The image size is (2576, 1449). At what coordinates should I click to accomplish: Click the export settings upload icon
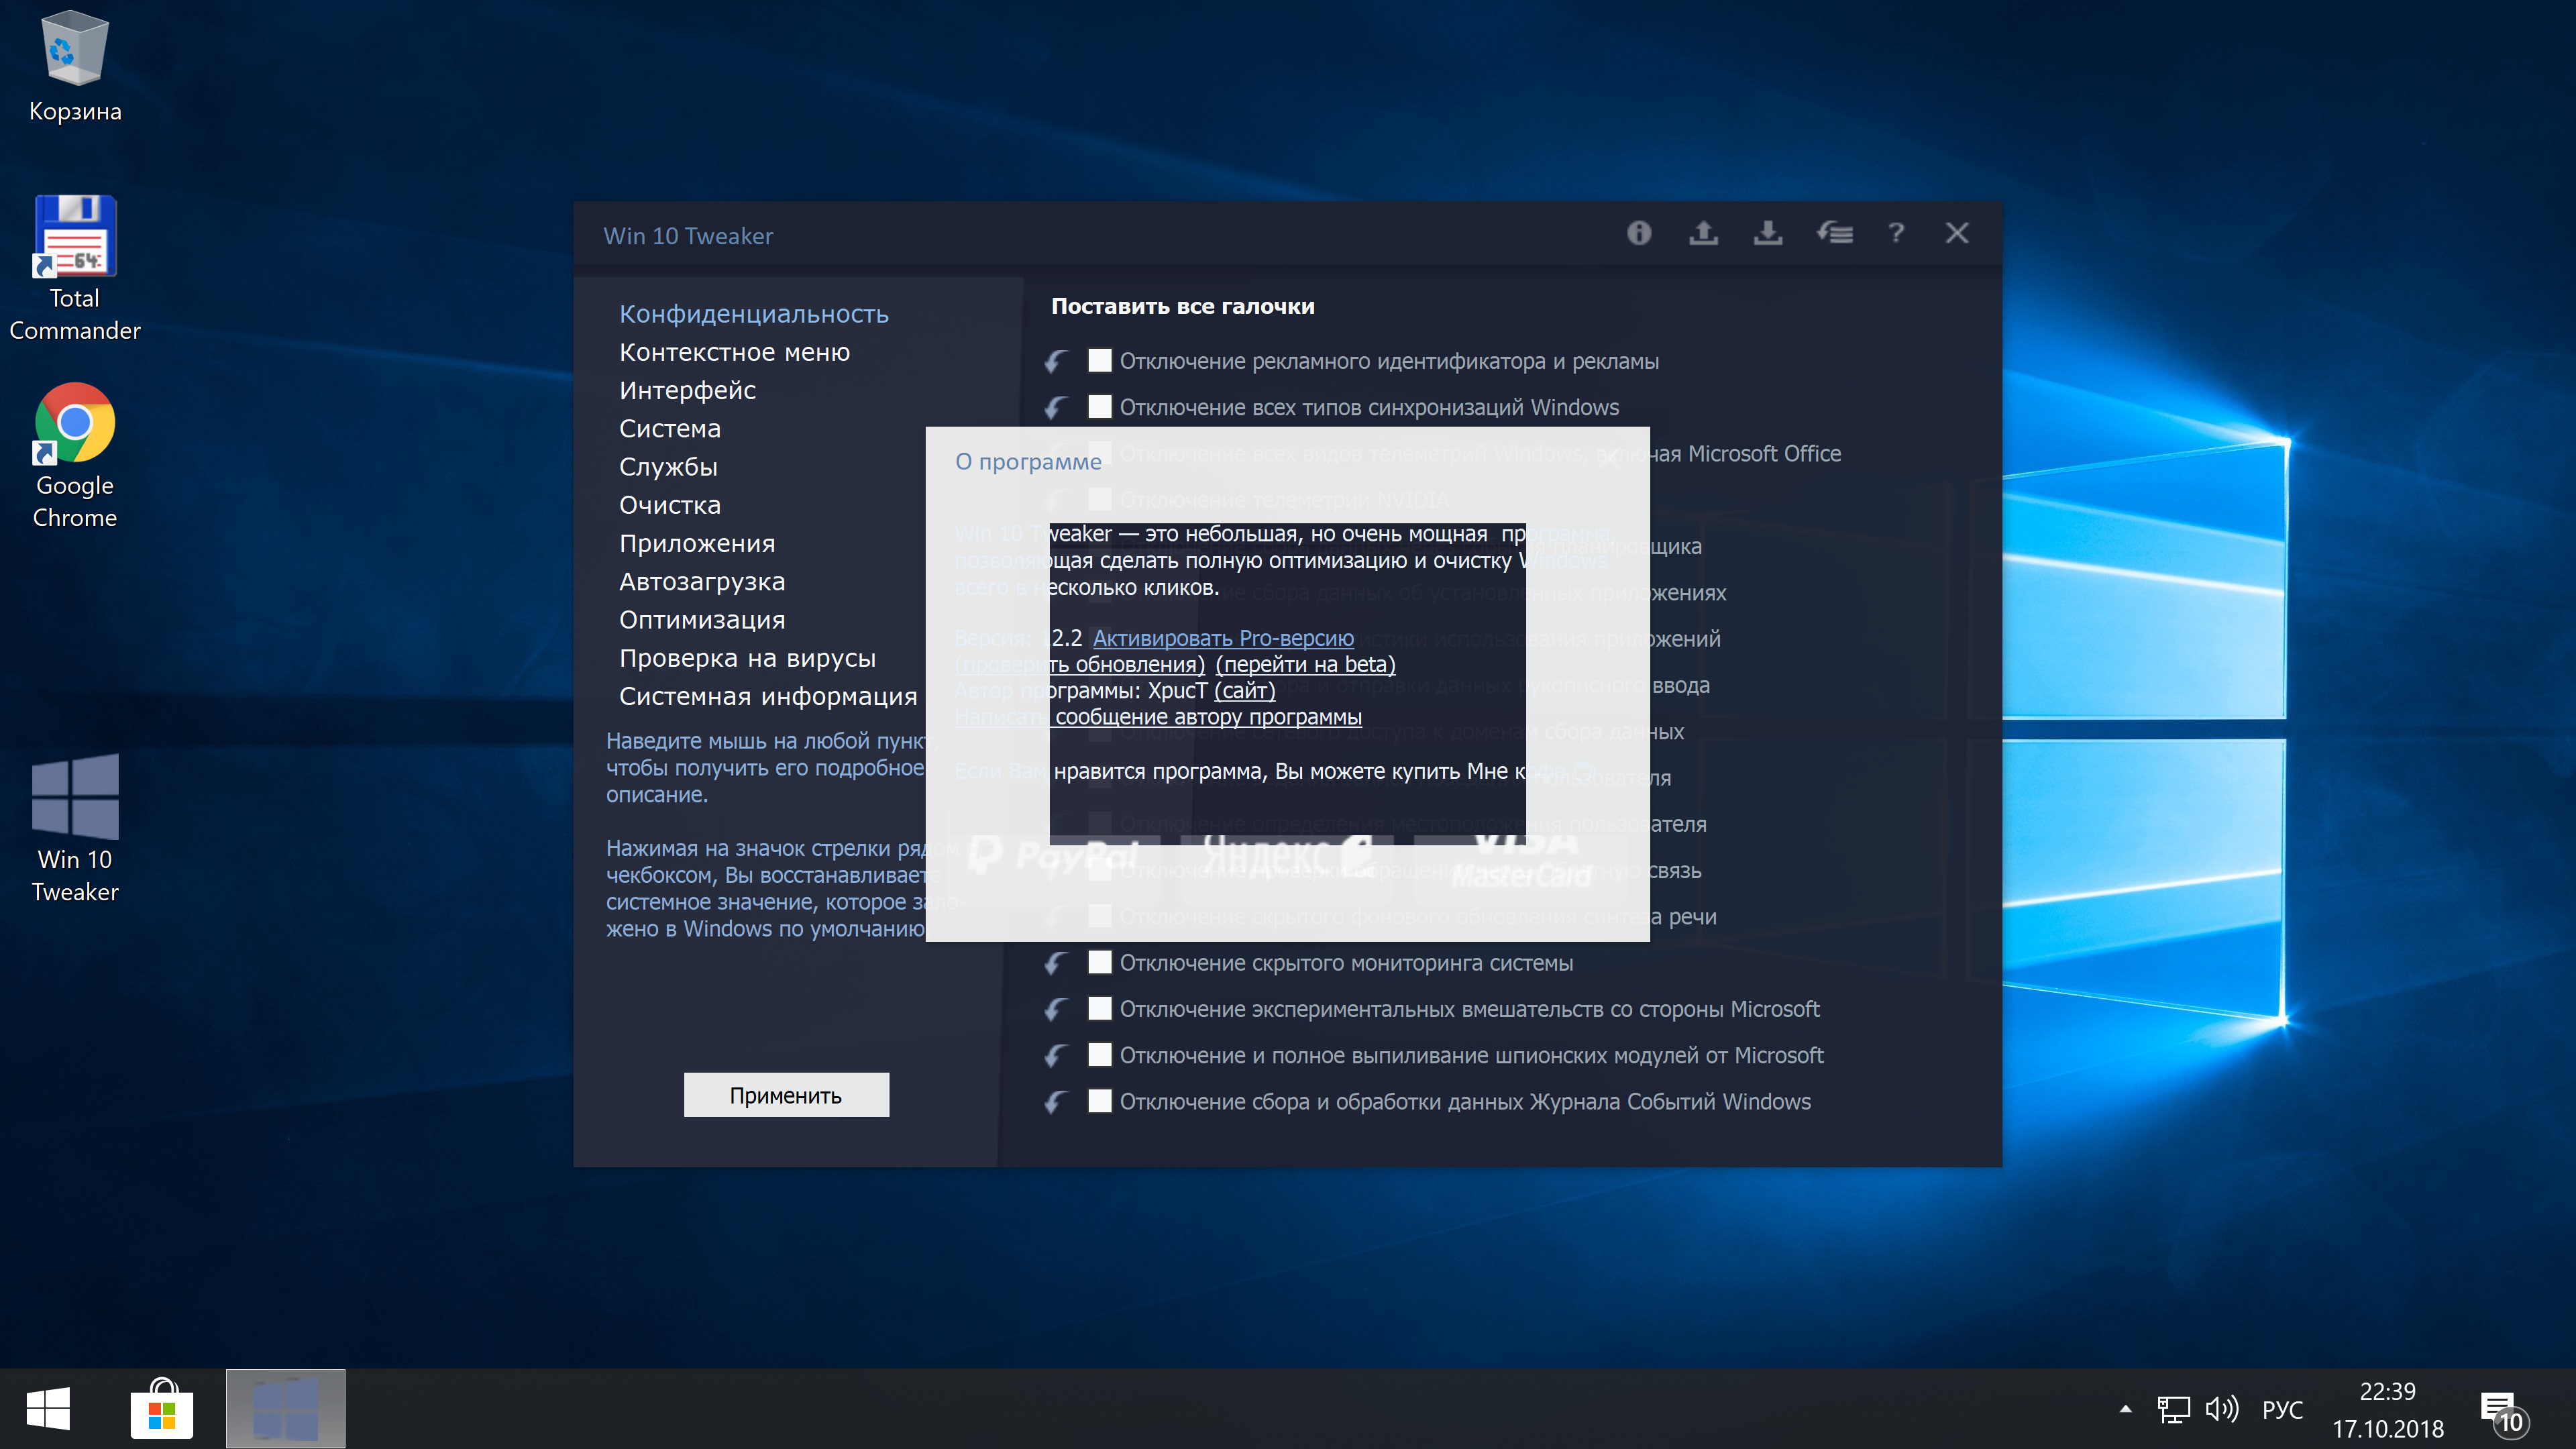(x=1703, y=233)
